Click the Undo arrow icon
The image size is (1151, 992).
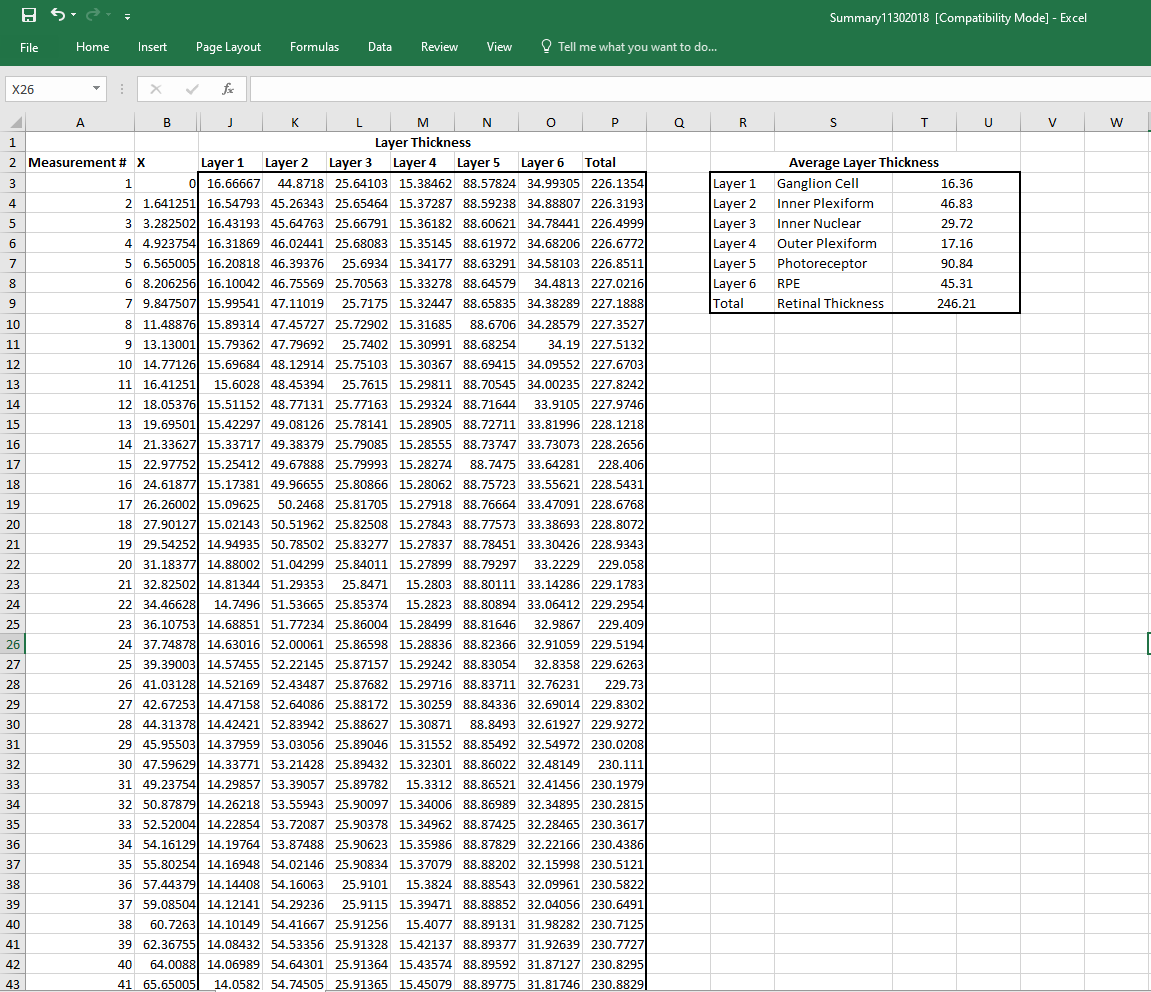tap(59, 15)
